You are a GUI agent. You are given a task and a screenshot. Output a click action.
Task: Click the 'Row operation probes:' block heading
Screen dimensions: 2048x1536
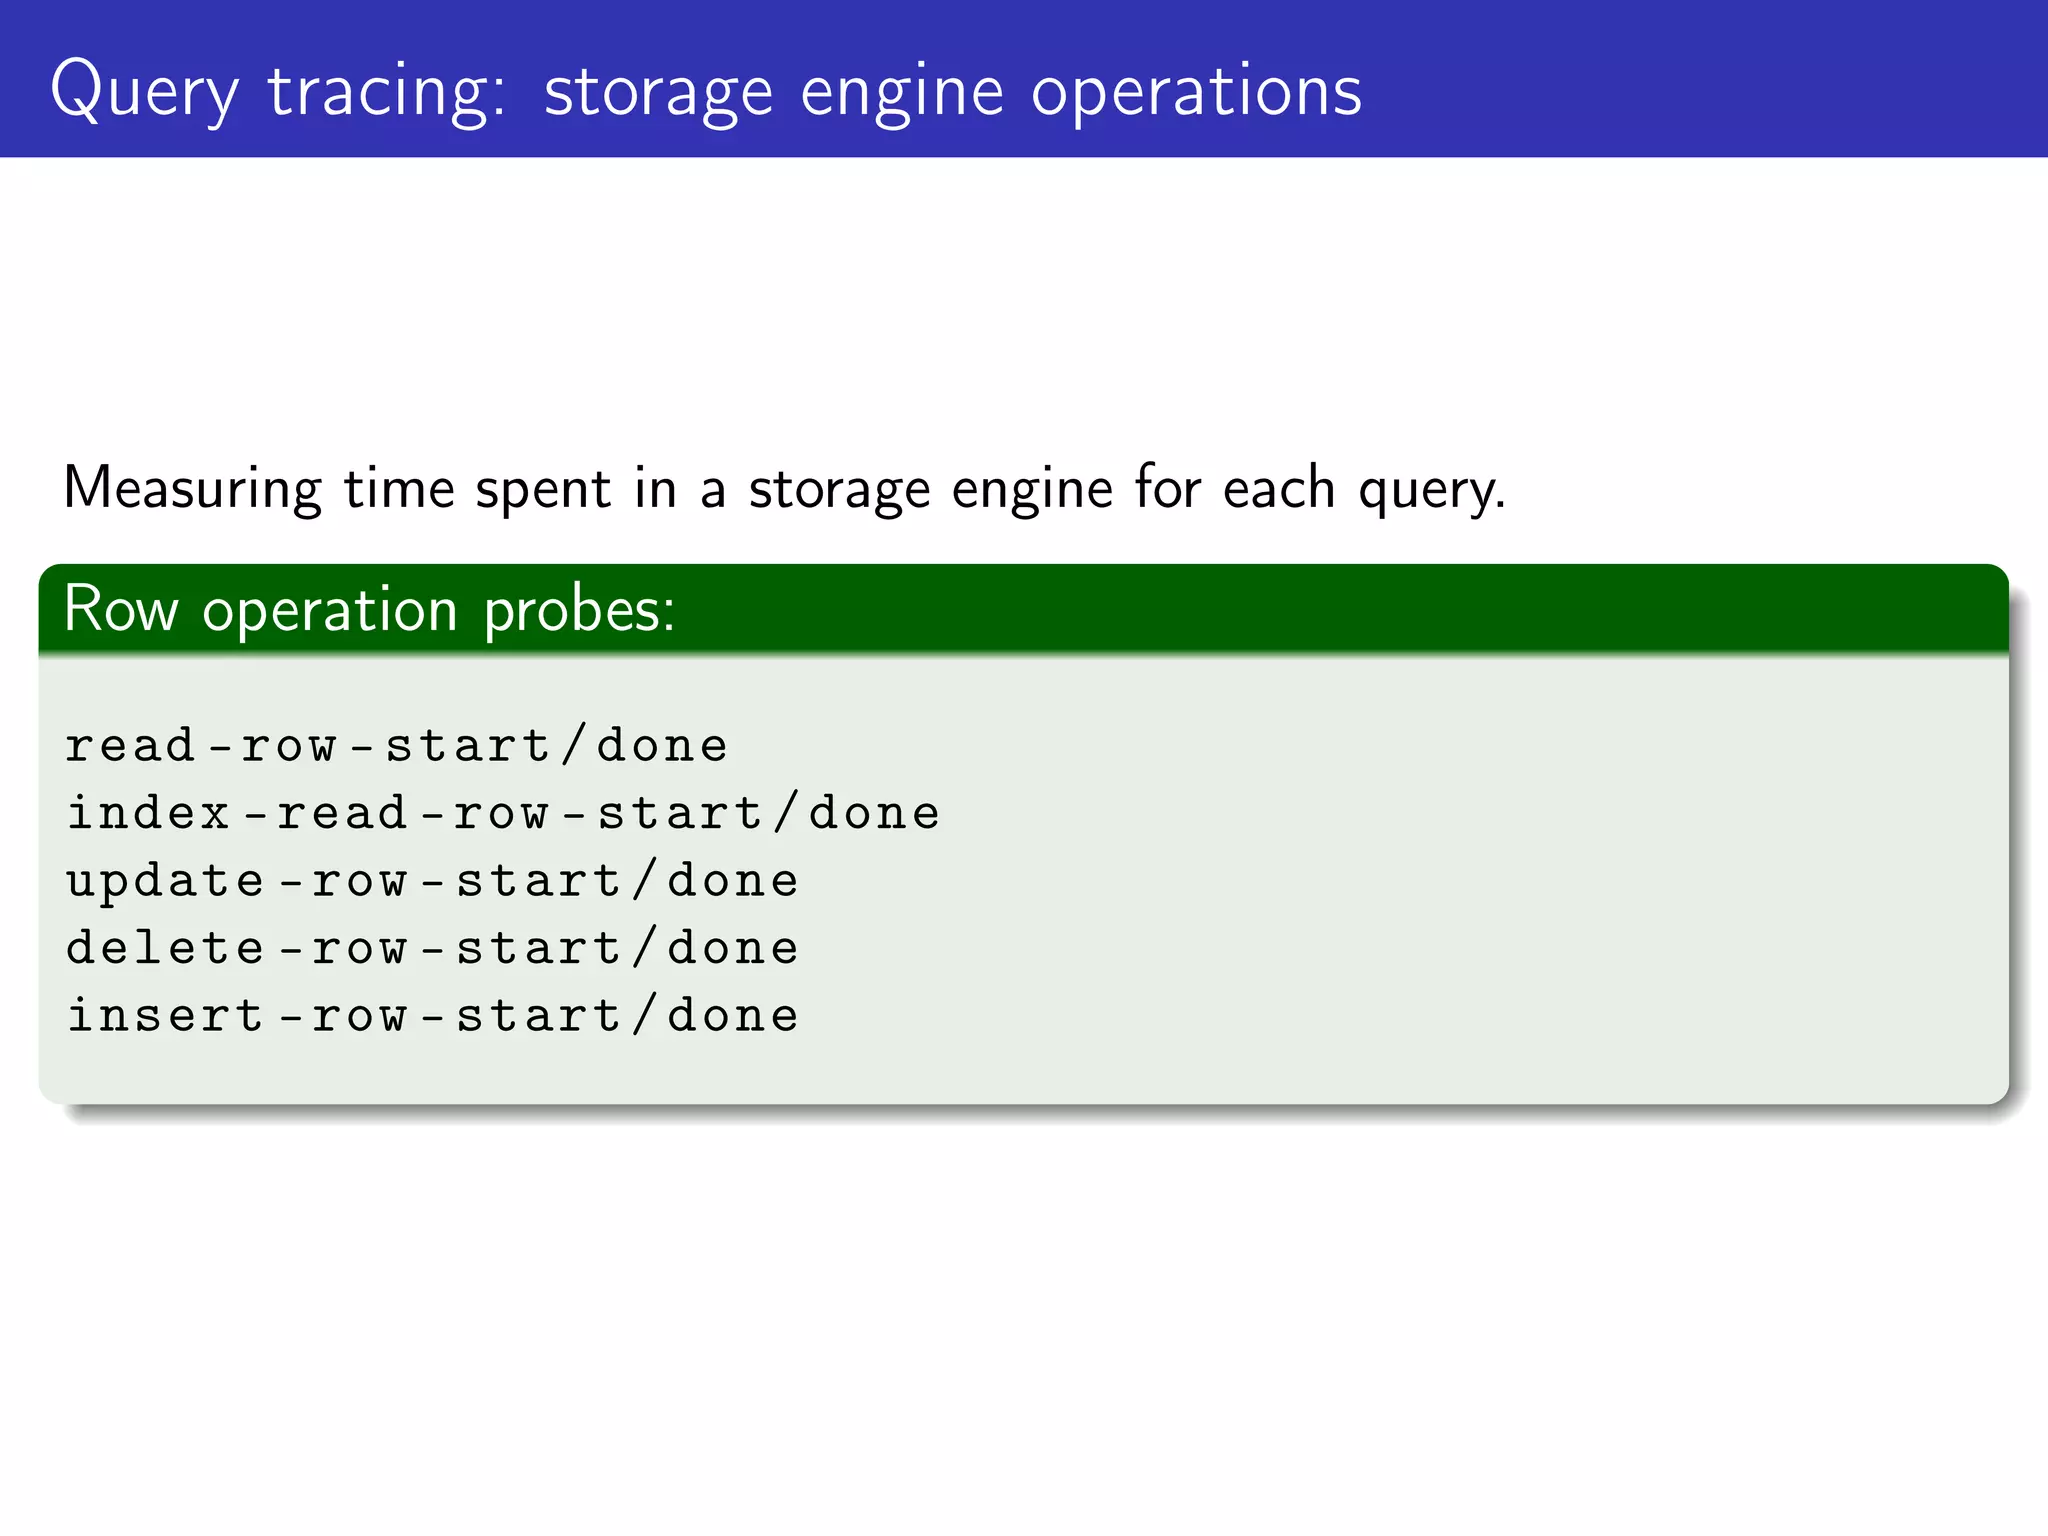pyautogui.click(x=369, y=609)
